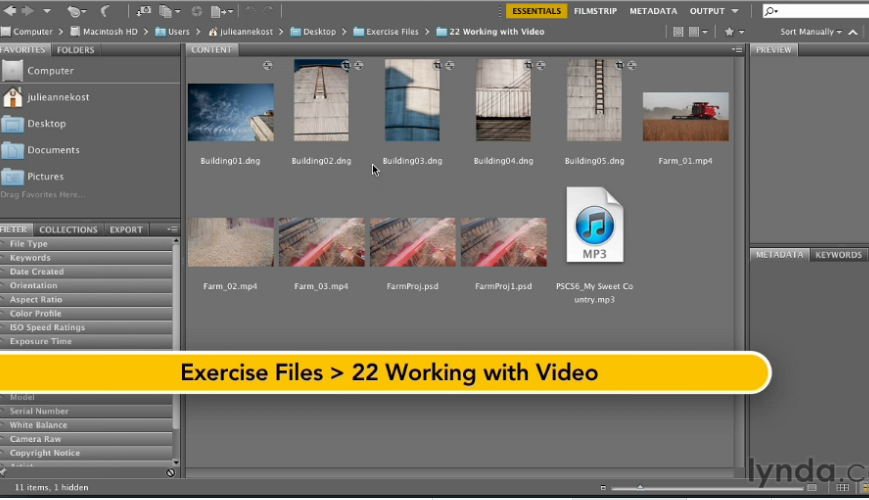Expand the Orientation filter
The width and height of the screenshot is (869, 500).
tap(86, 285)
